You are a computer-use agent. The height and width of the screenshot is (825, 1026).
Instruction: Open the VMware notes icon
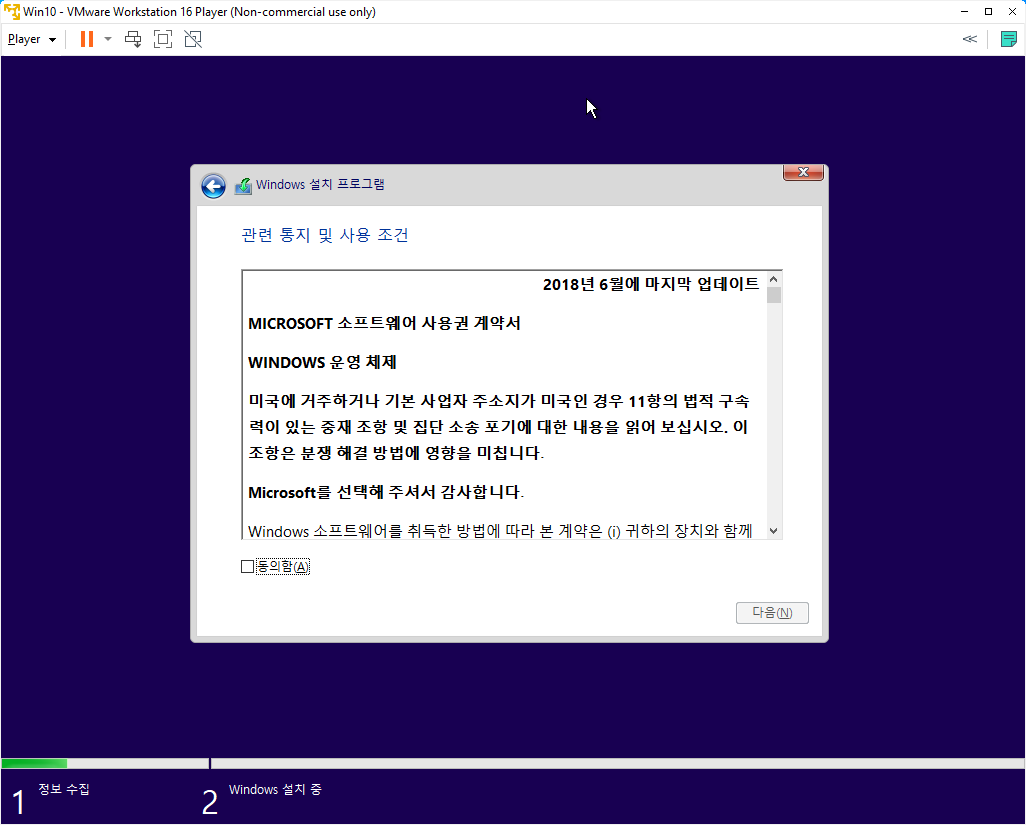(1008, 39)
